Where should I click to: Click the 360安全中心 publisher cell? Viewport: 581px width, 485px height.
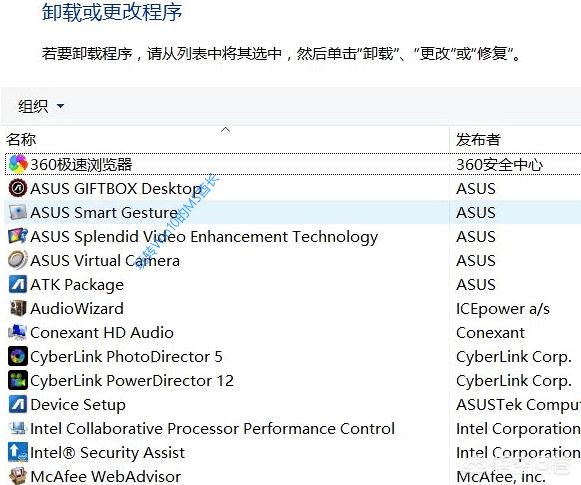click(499, 165)
